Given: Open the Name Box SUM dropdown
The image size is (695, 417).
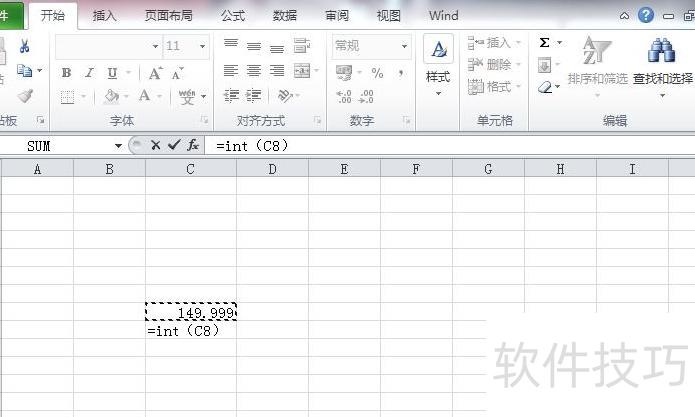Looking at the screenshot, I should tap(118, 145).
